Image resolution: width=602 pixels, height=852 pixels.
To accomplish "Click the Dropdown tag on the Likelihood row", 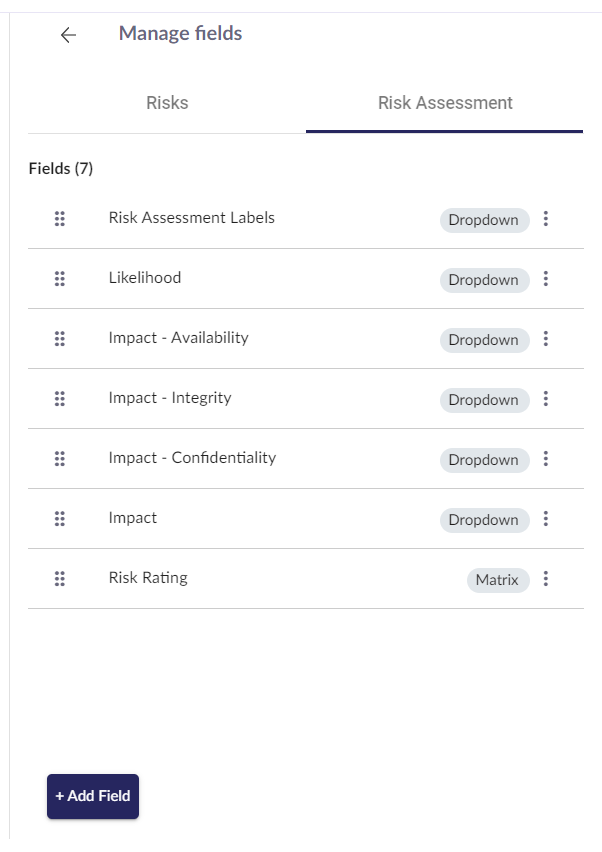I will click(484, 280).
